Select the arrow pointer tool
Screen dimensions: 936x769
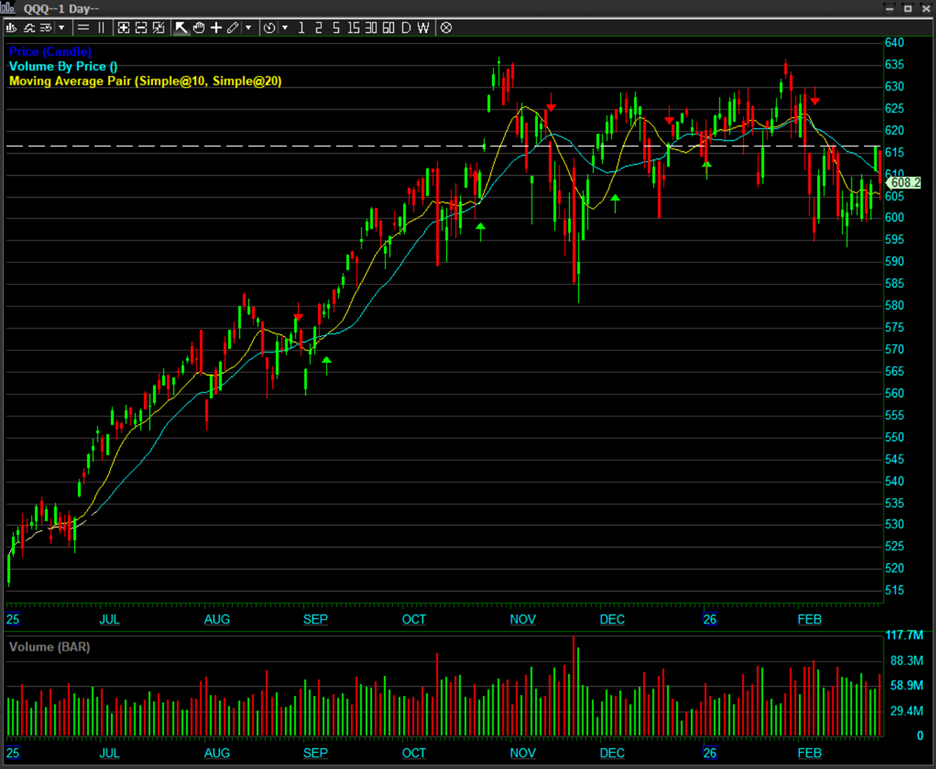(181, 28)
